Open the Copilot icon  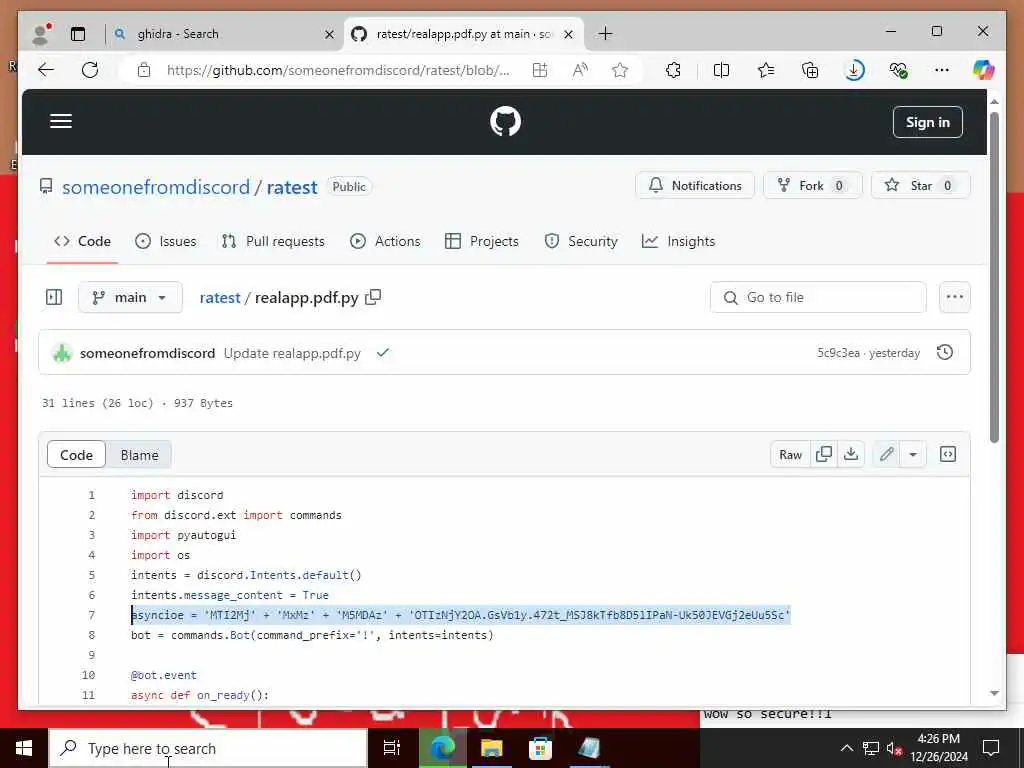(x=984, y=70)
